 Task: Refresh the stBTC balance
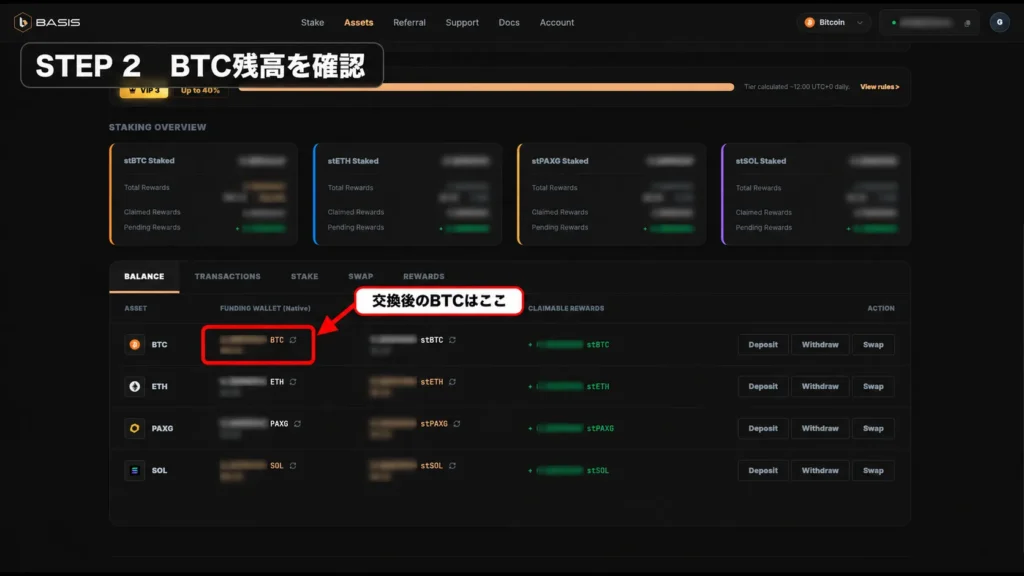pos(452,340)
